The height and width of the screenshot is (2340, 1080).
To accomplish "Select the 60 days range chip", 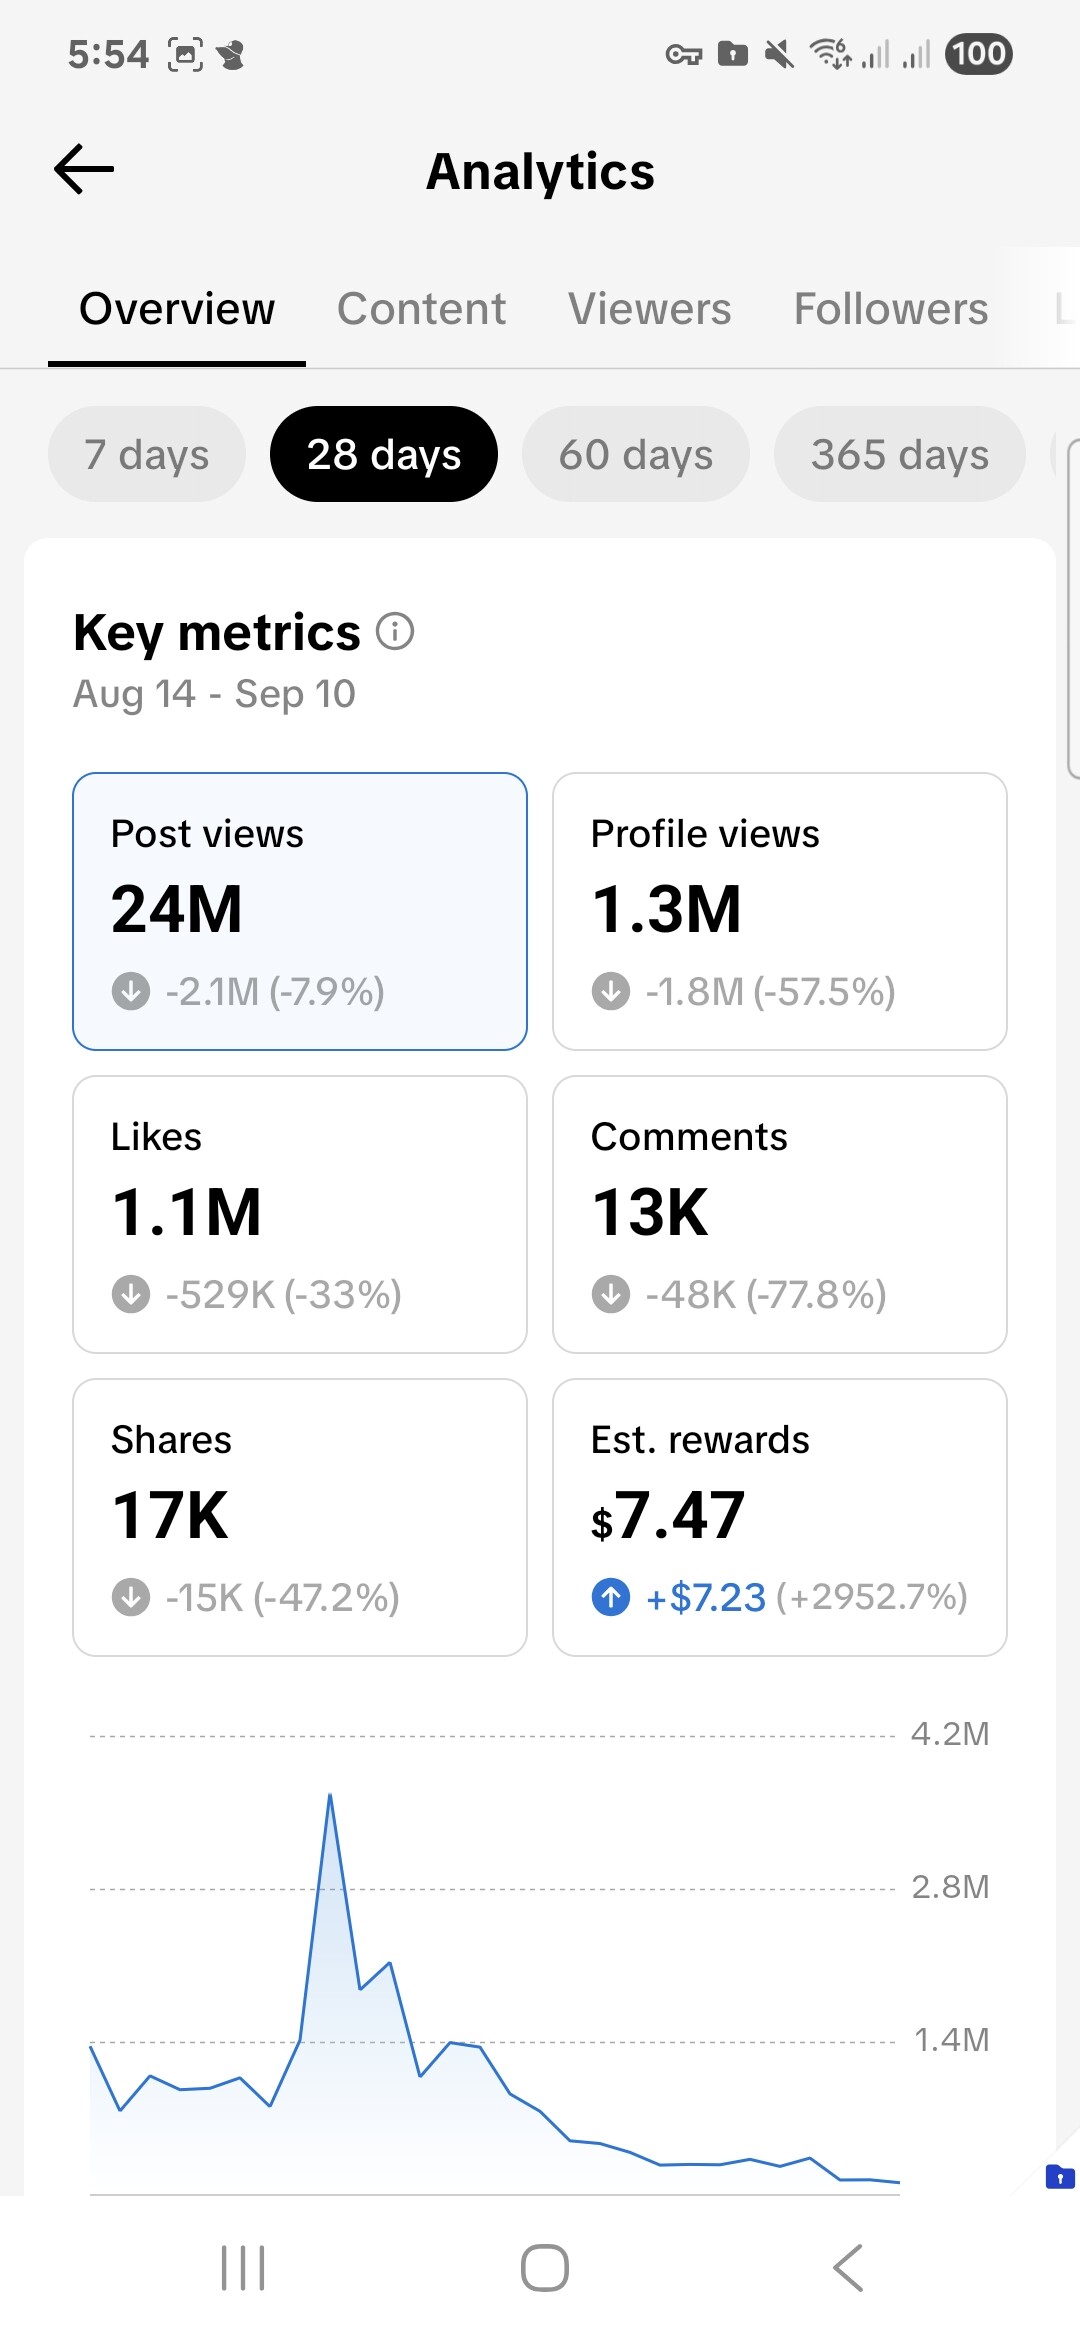I will click(x=635, y=454).
